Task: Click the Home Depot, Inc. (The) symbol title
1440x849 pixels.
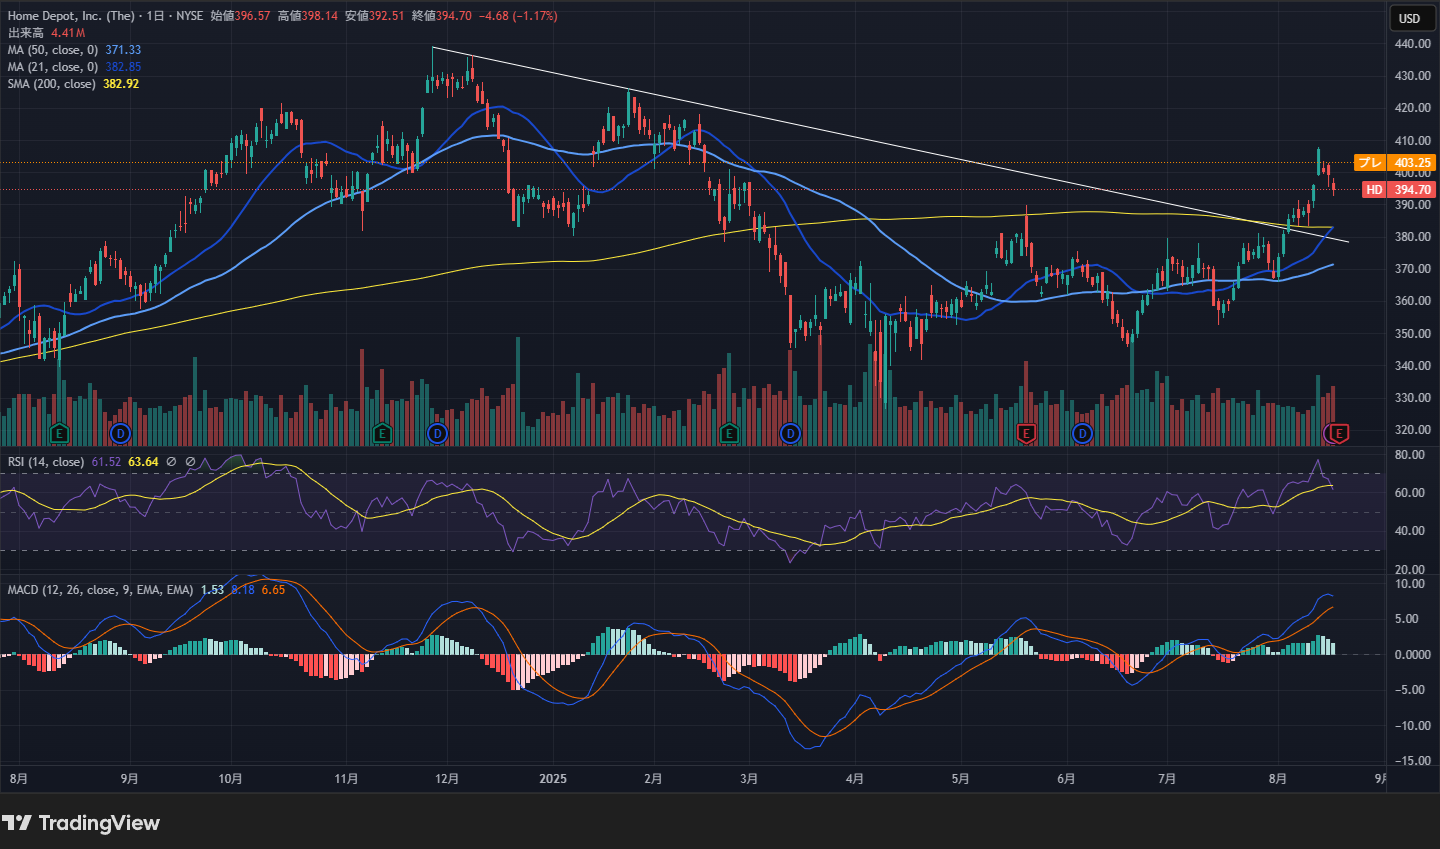Action: [71, 16]
